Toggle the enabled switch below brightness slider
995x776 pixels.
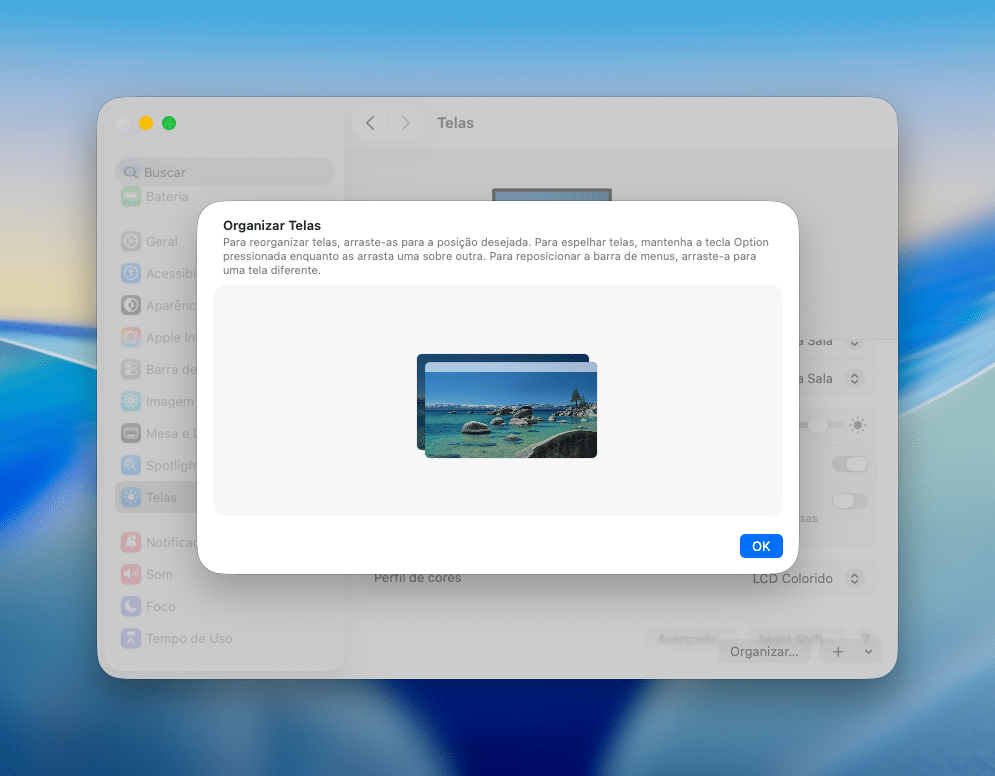pyautogui.click(x=850, y=464)
